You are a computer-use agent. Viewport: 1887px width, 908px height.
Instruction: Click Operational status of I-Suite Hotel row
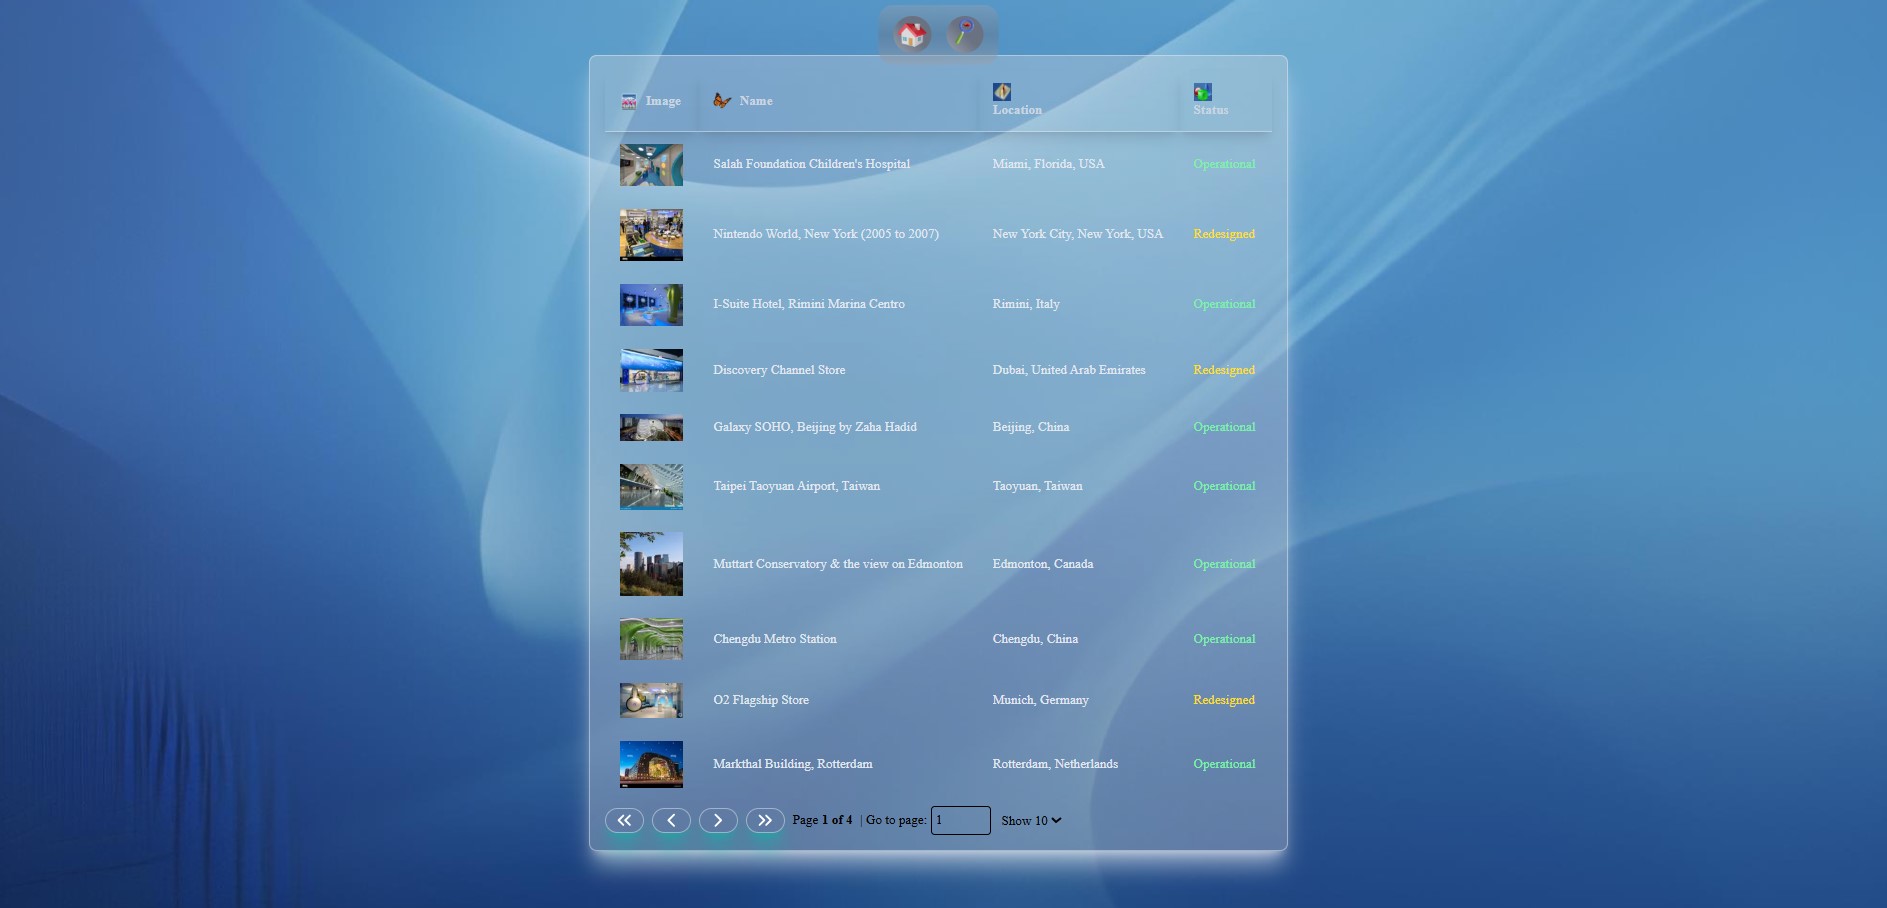1224,304
